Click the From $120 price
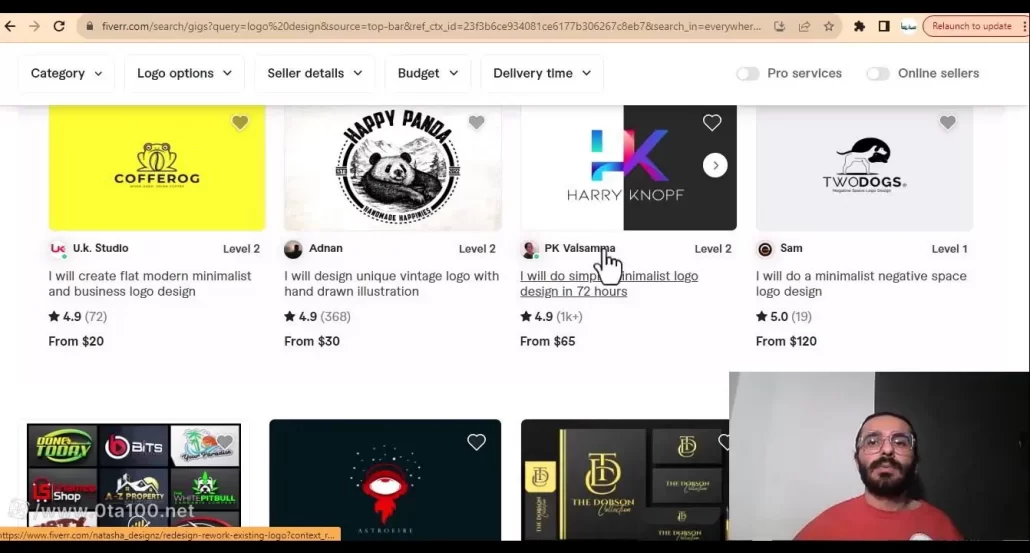Image resolution: width=1030 pixels, height=553 pixels. 786,341
